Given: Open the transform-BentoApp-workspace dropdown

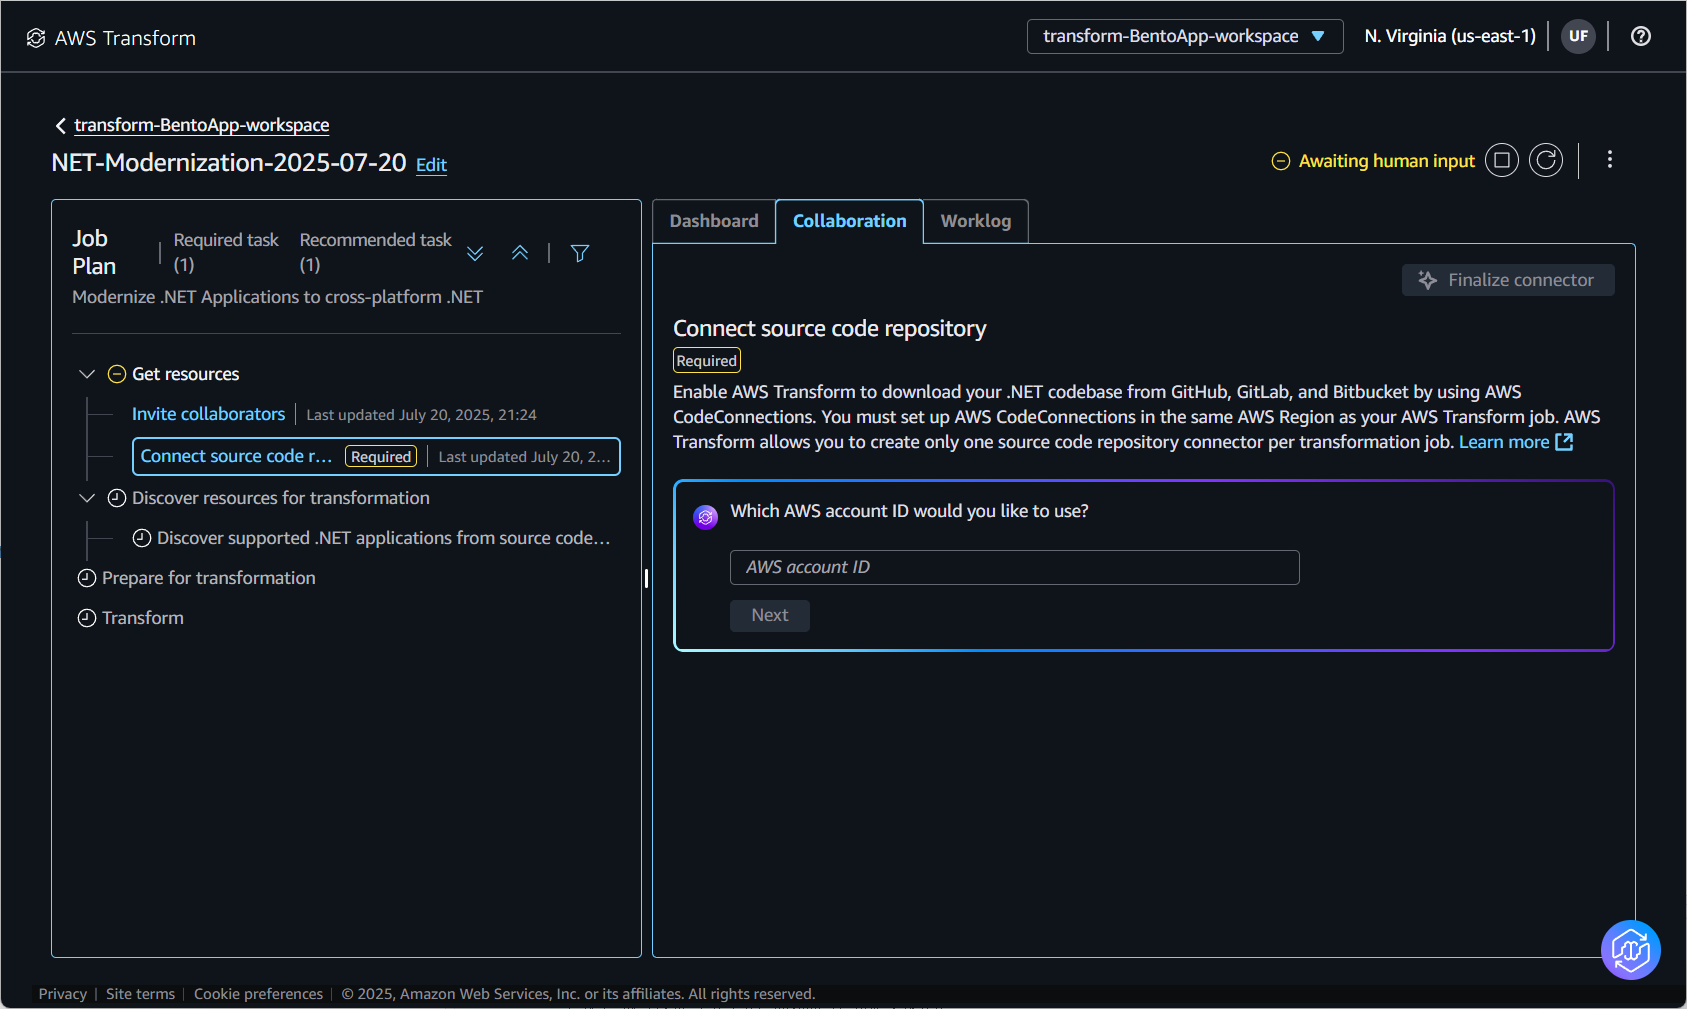Looking at the screenshot, I should 1185,36.
